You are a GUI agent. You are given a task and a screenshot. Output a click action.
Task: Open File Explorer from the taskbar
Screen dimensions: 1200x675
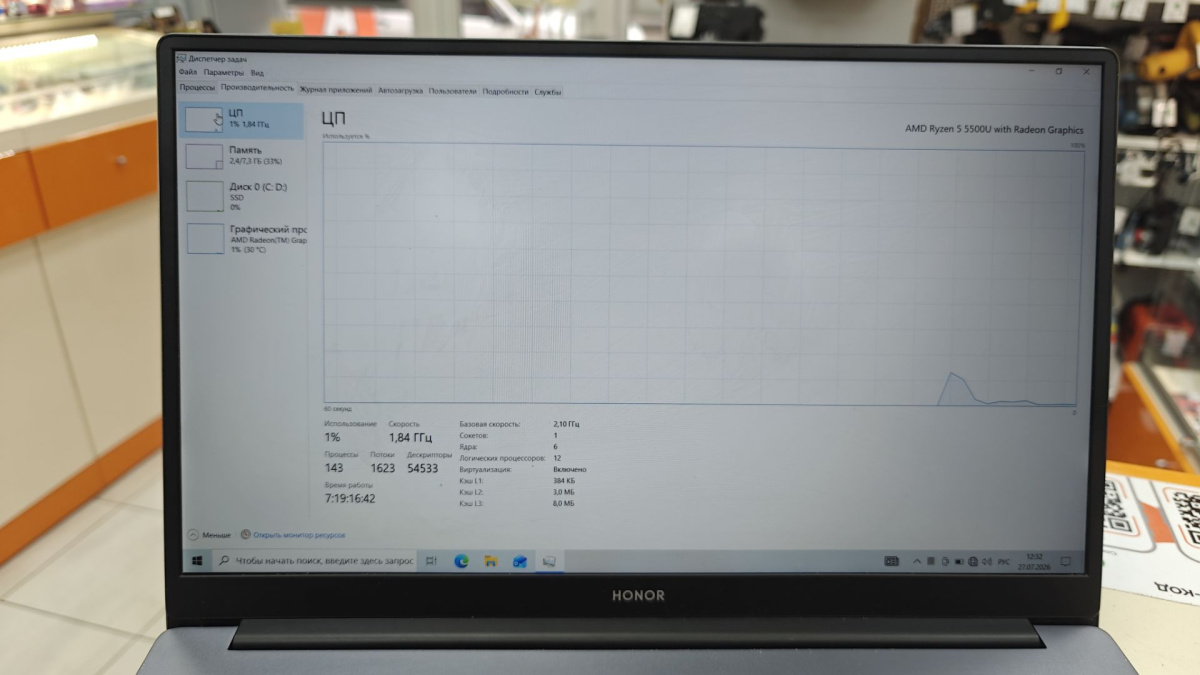491,562
